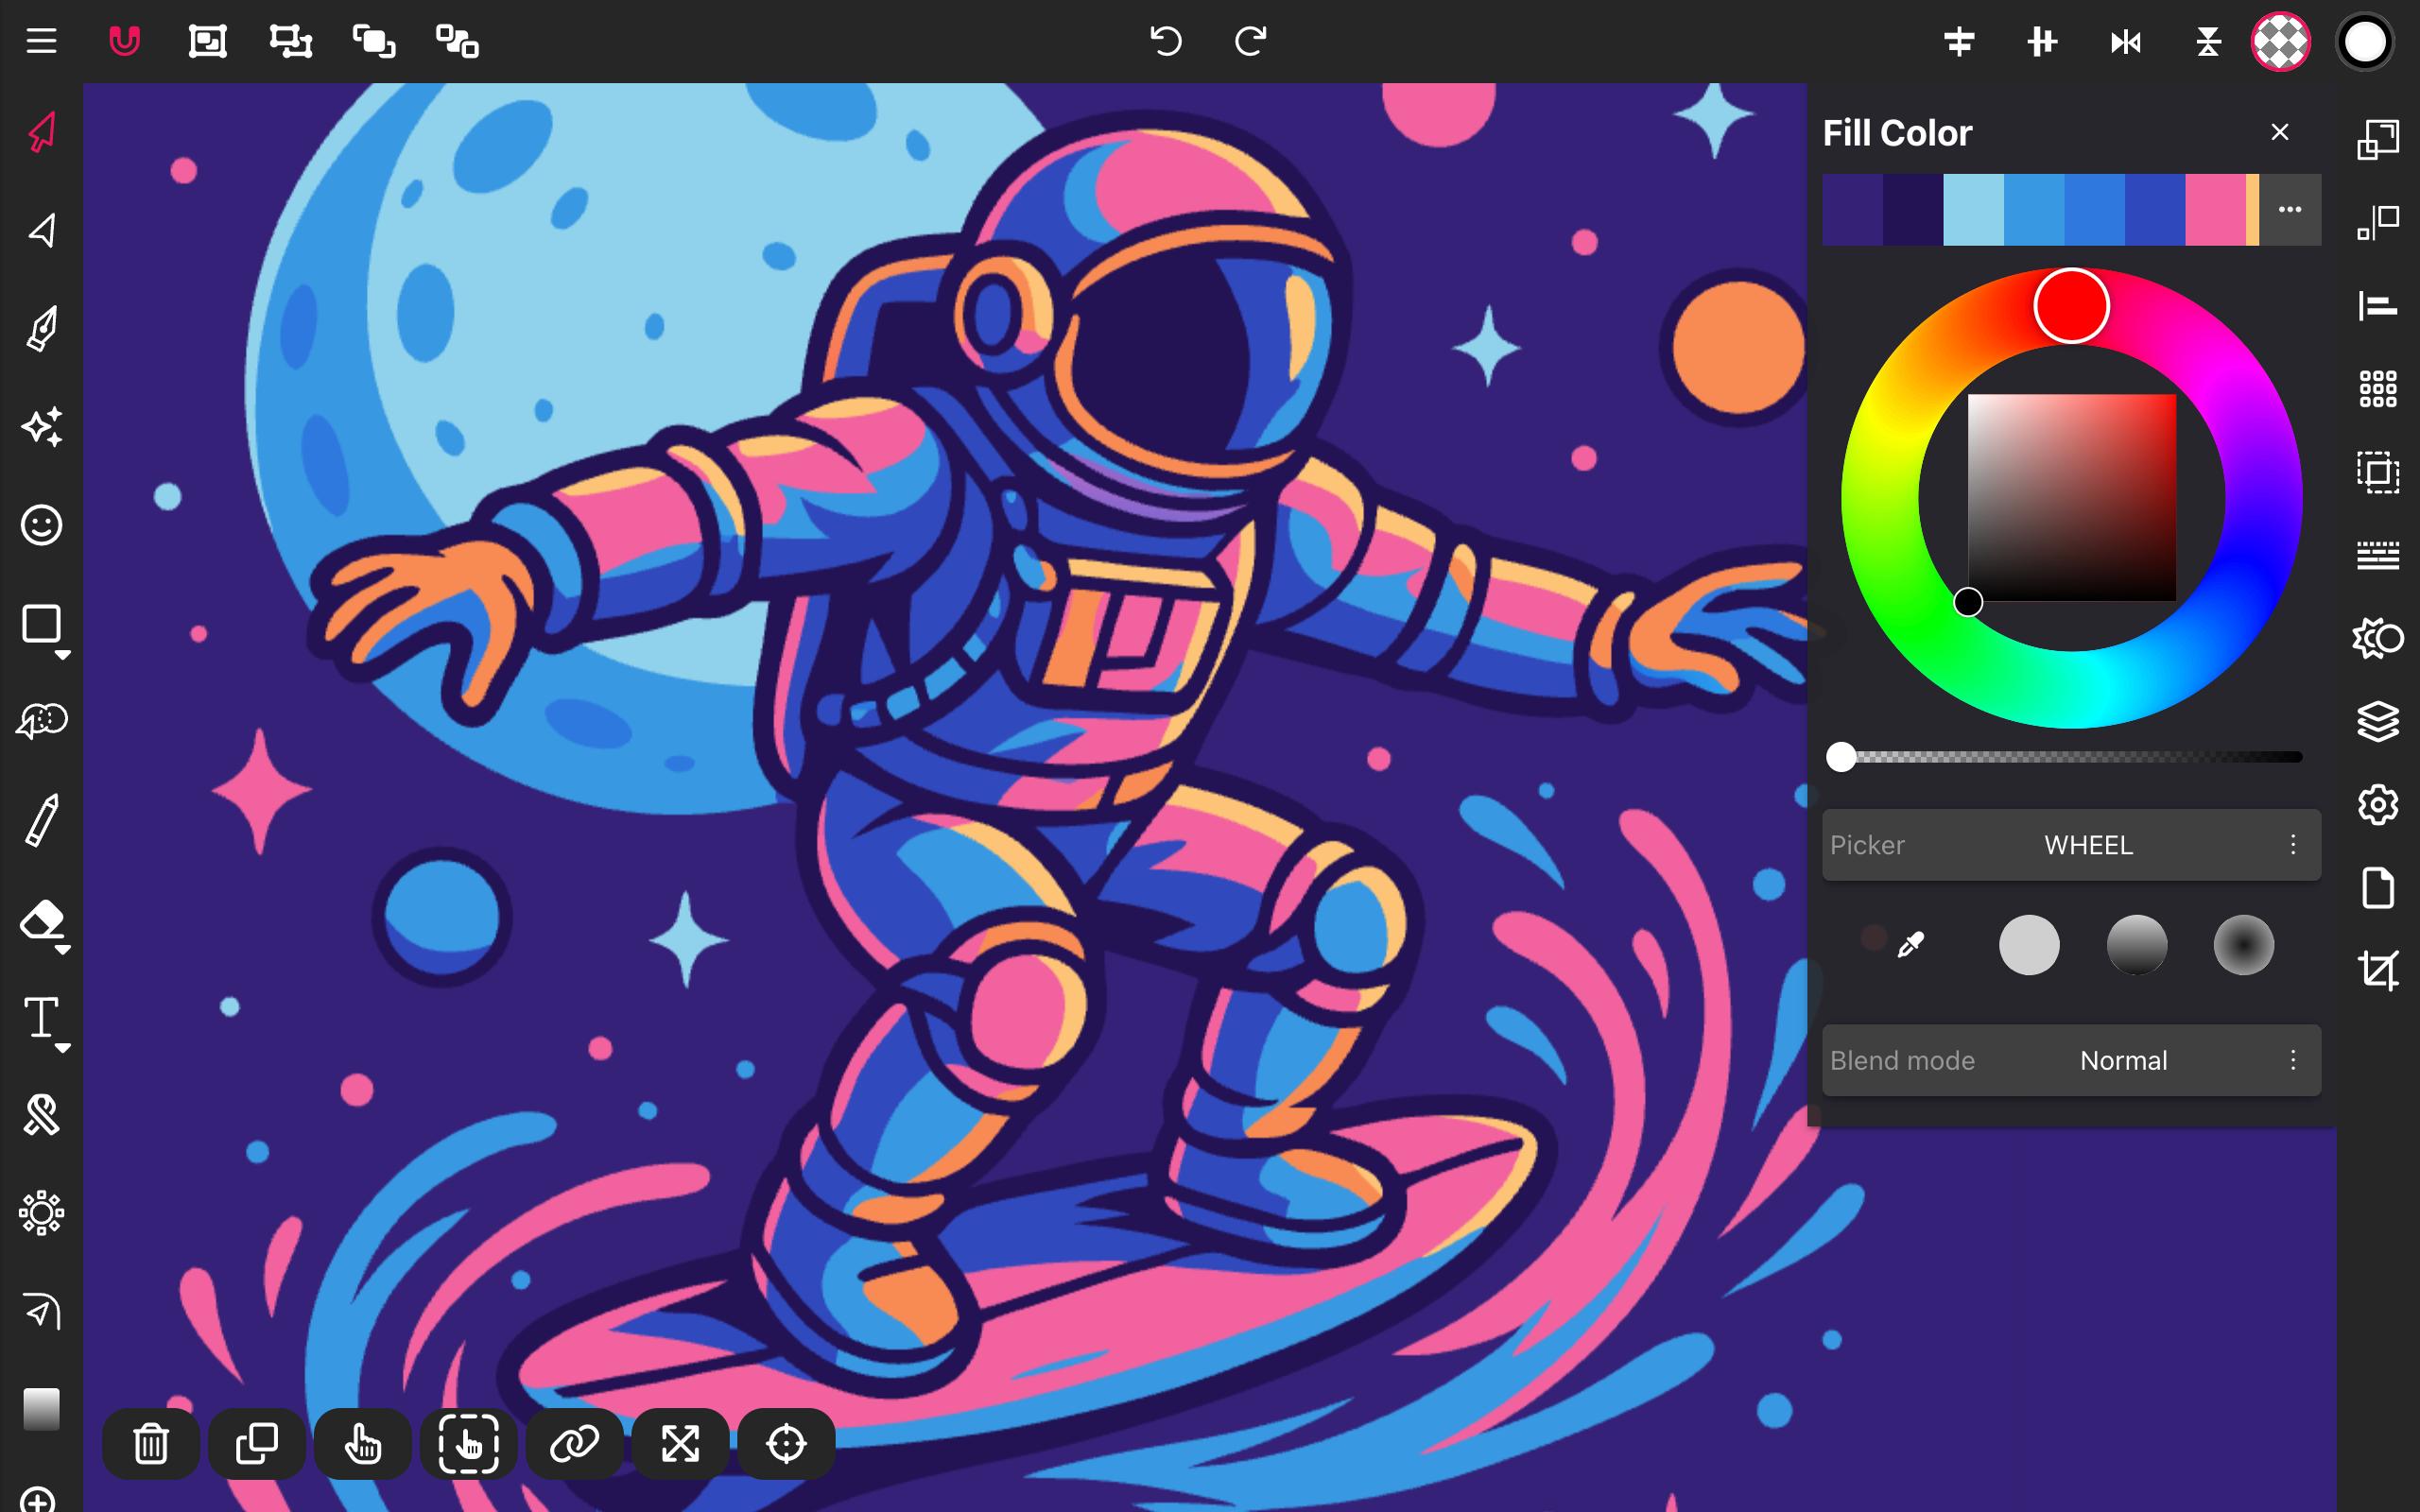The image size is (2420, 1512).
Task: Duplicate selection using copy icon
Action: coord(257,1443)
